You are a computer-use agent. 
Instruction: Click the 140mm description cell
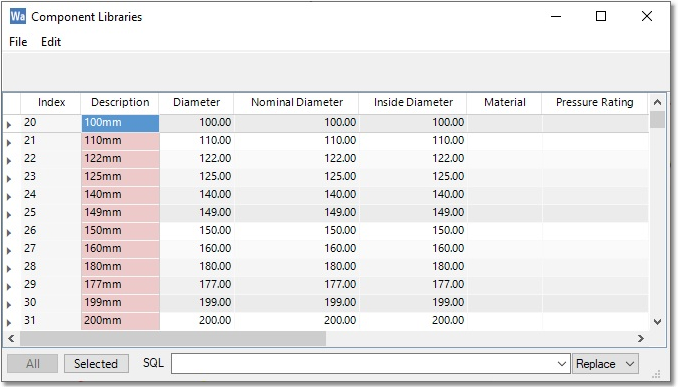tap(120, 195)
